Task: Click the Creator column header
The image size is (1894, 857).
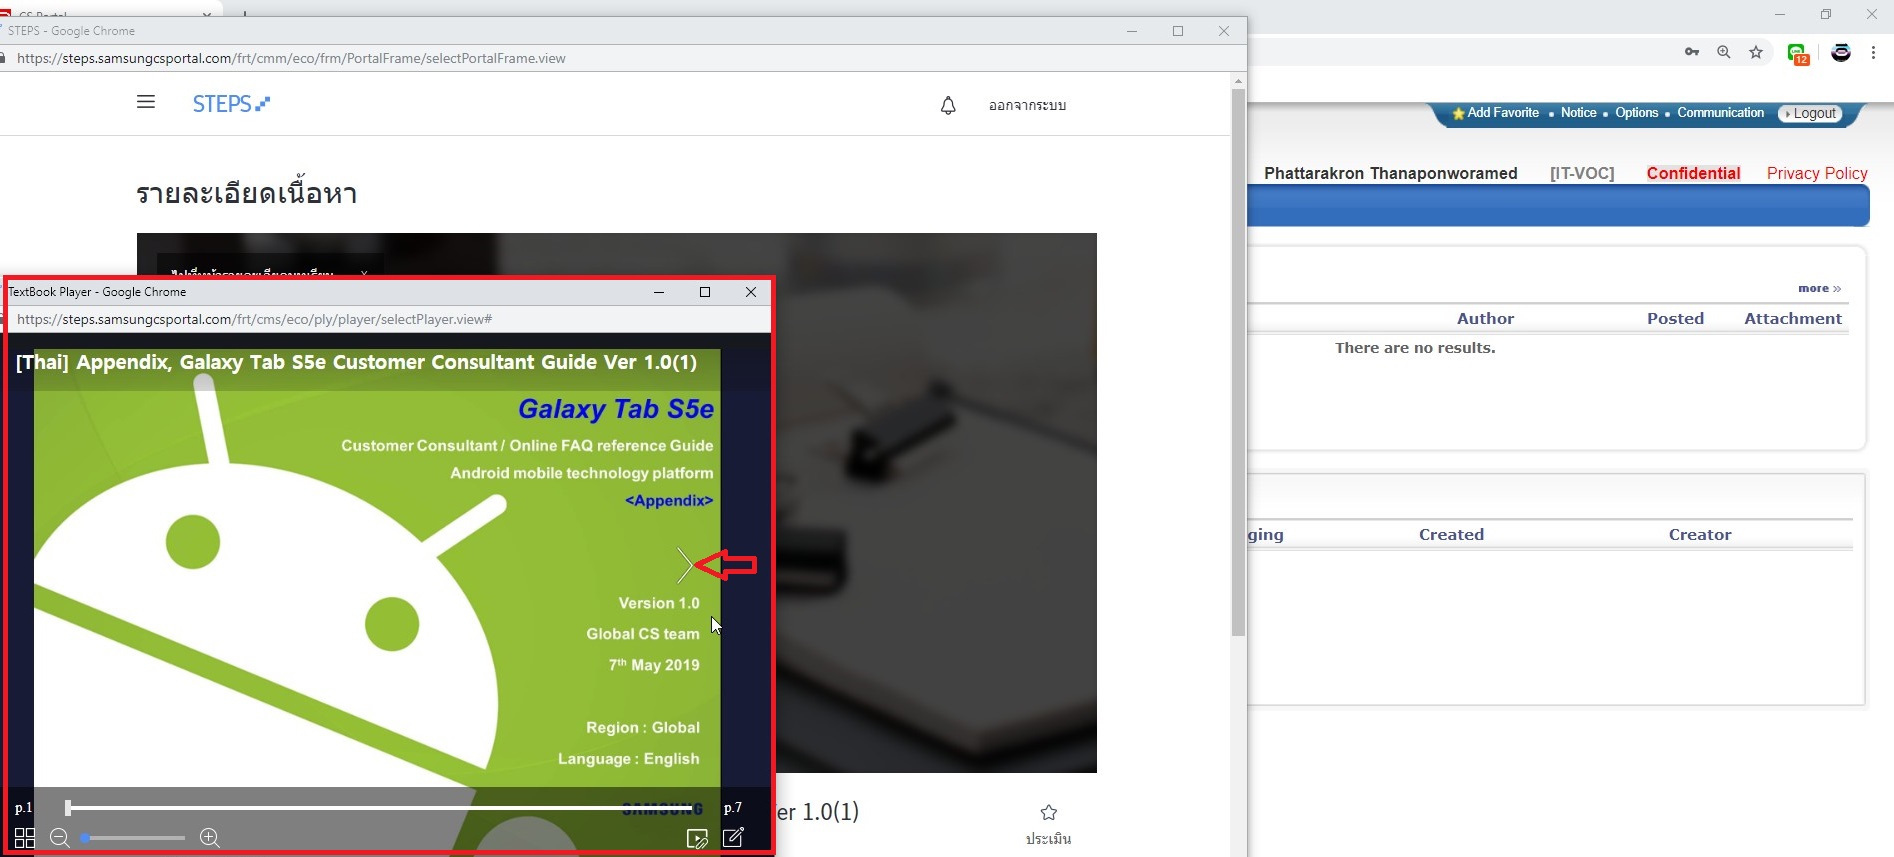Action: click(1700, 534)
